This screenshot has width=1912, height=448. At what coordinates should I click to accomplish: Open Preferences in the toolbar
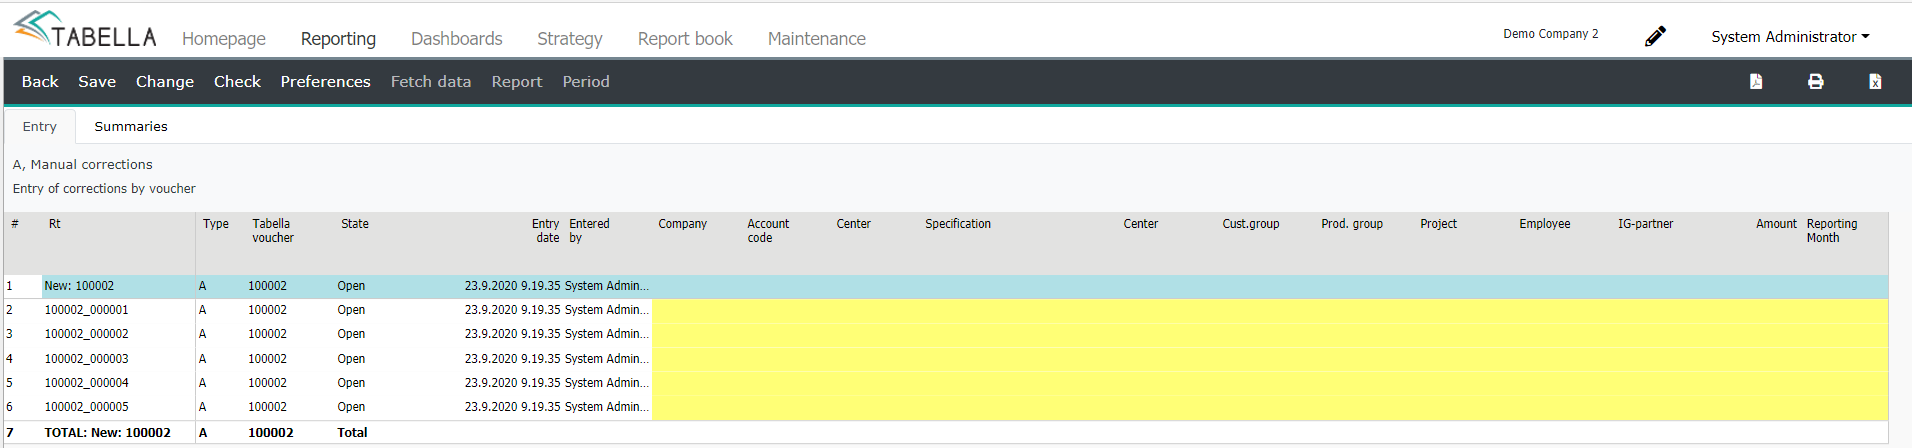325,82
